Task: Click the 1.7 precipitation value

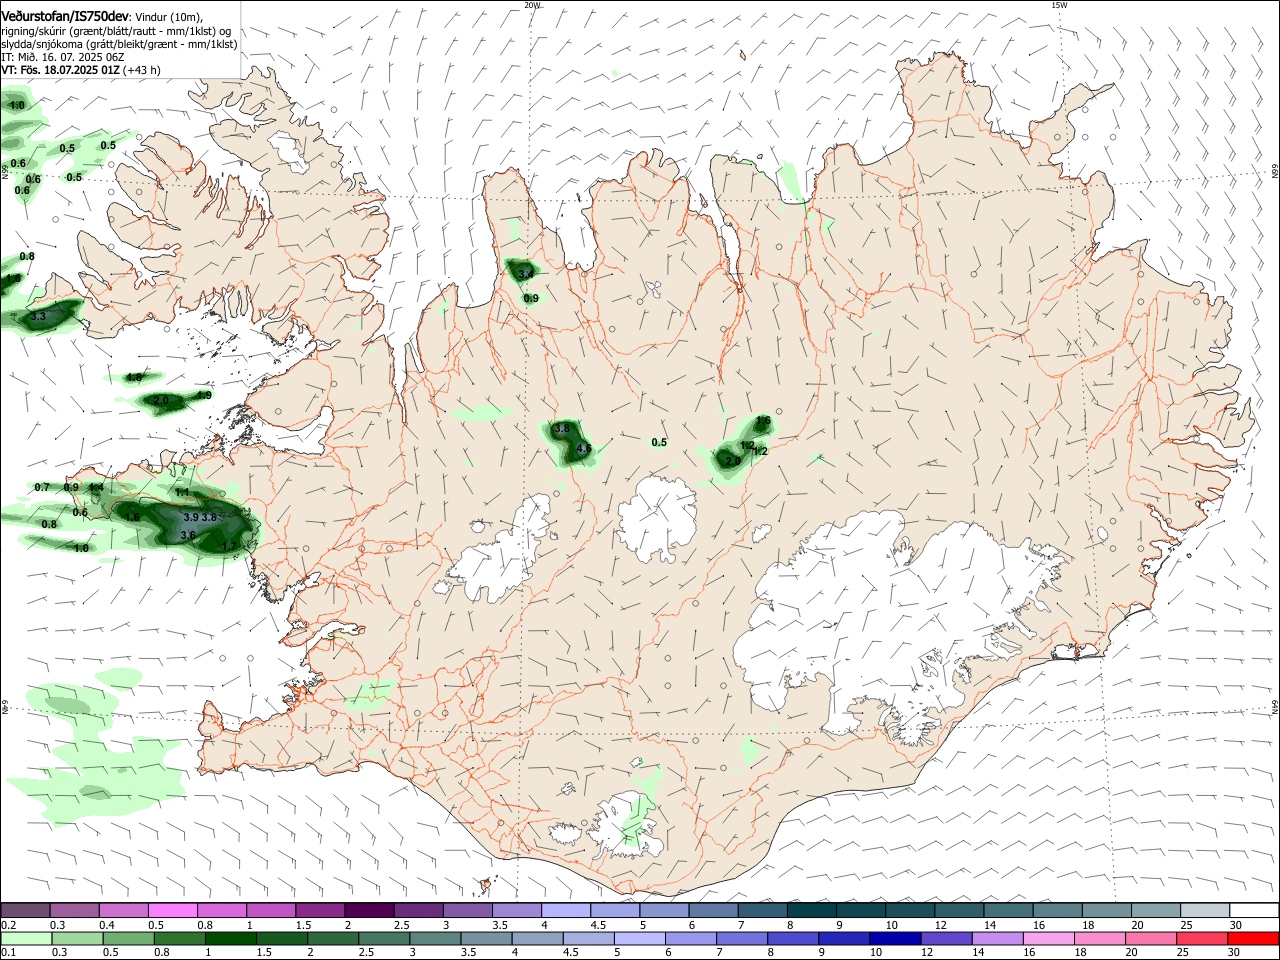Action: 230,546
